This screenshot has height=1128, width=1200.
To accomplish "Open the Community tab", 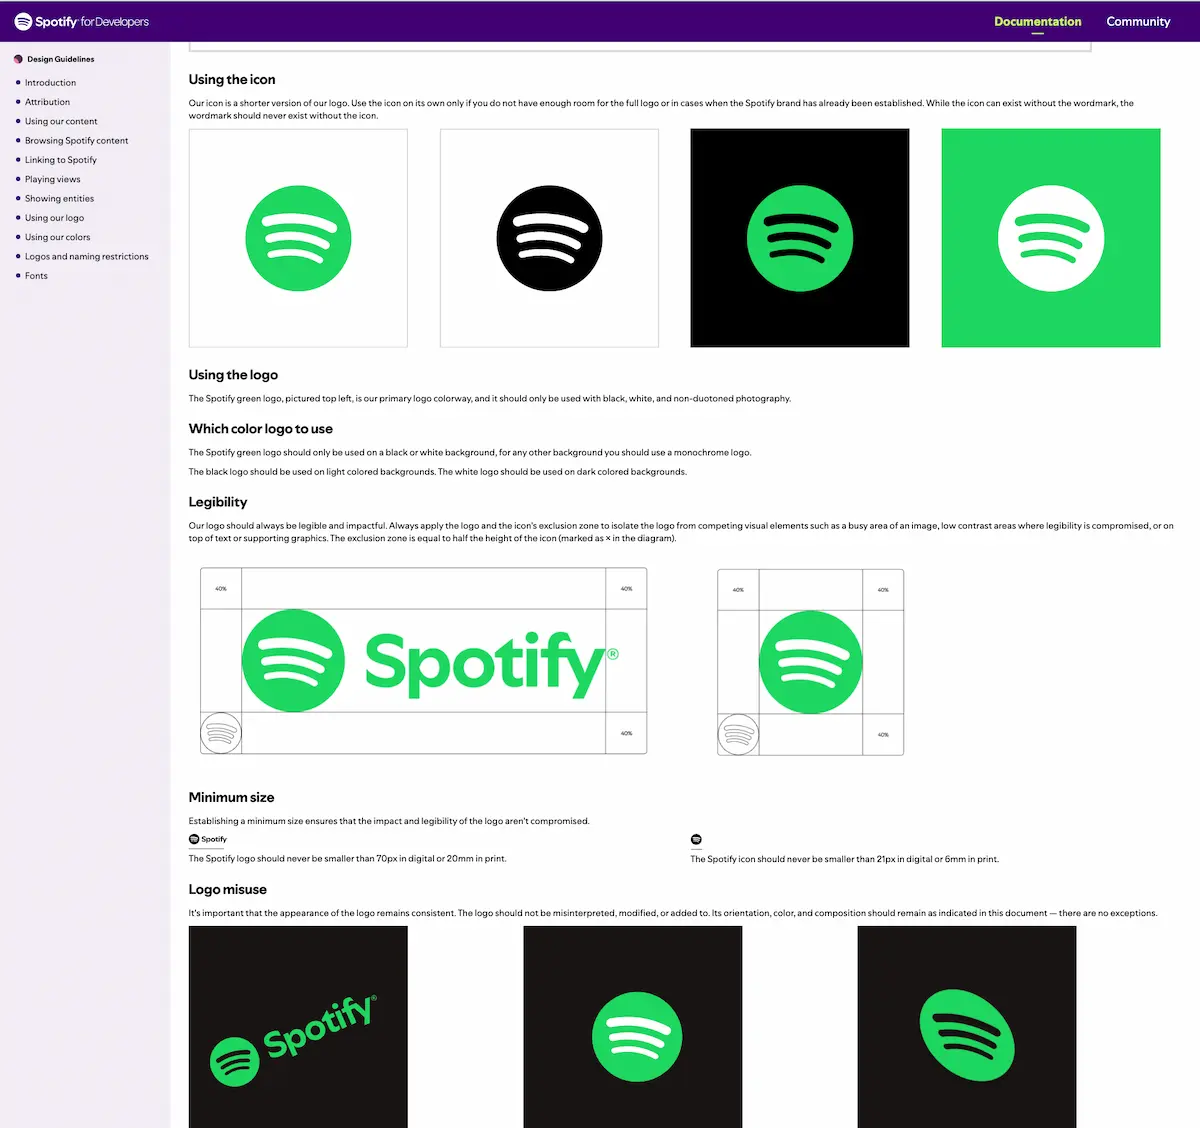I will (x=1138, y=21).
